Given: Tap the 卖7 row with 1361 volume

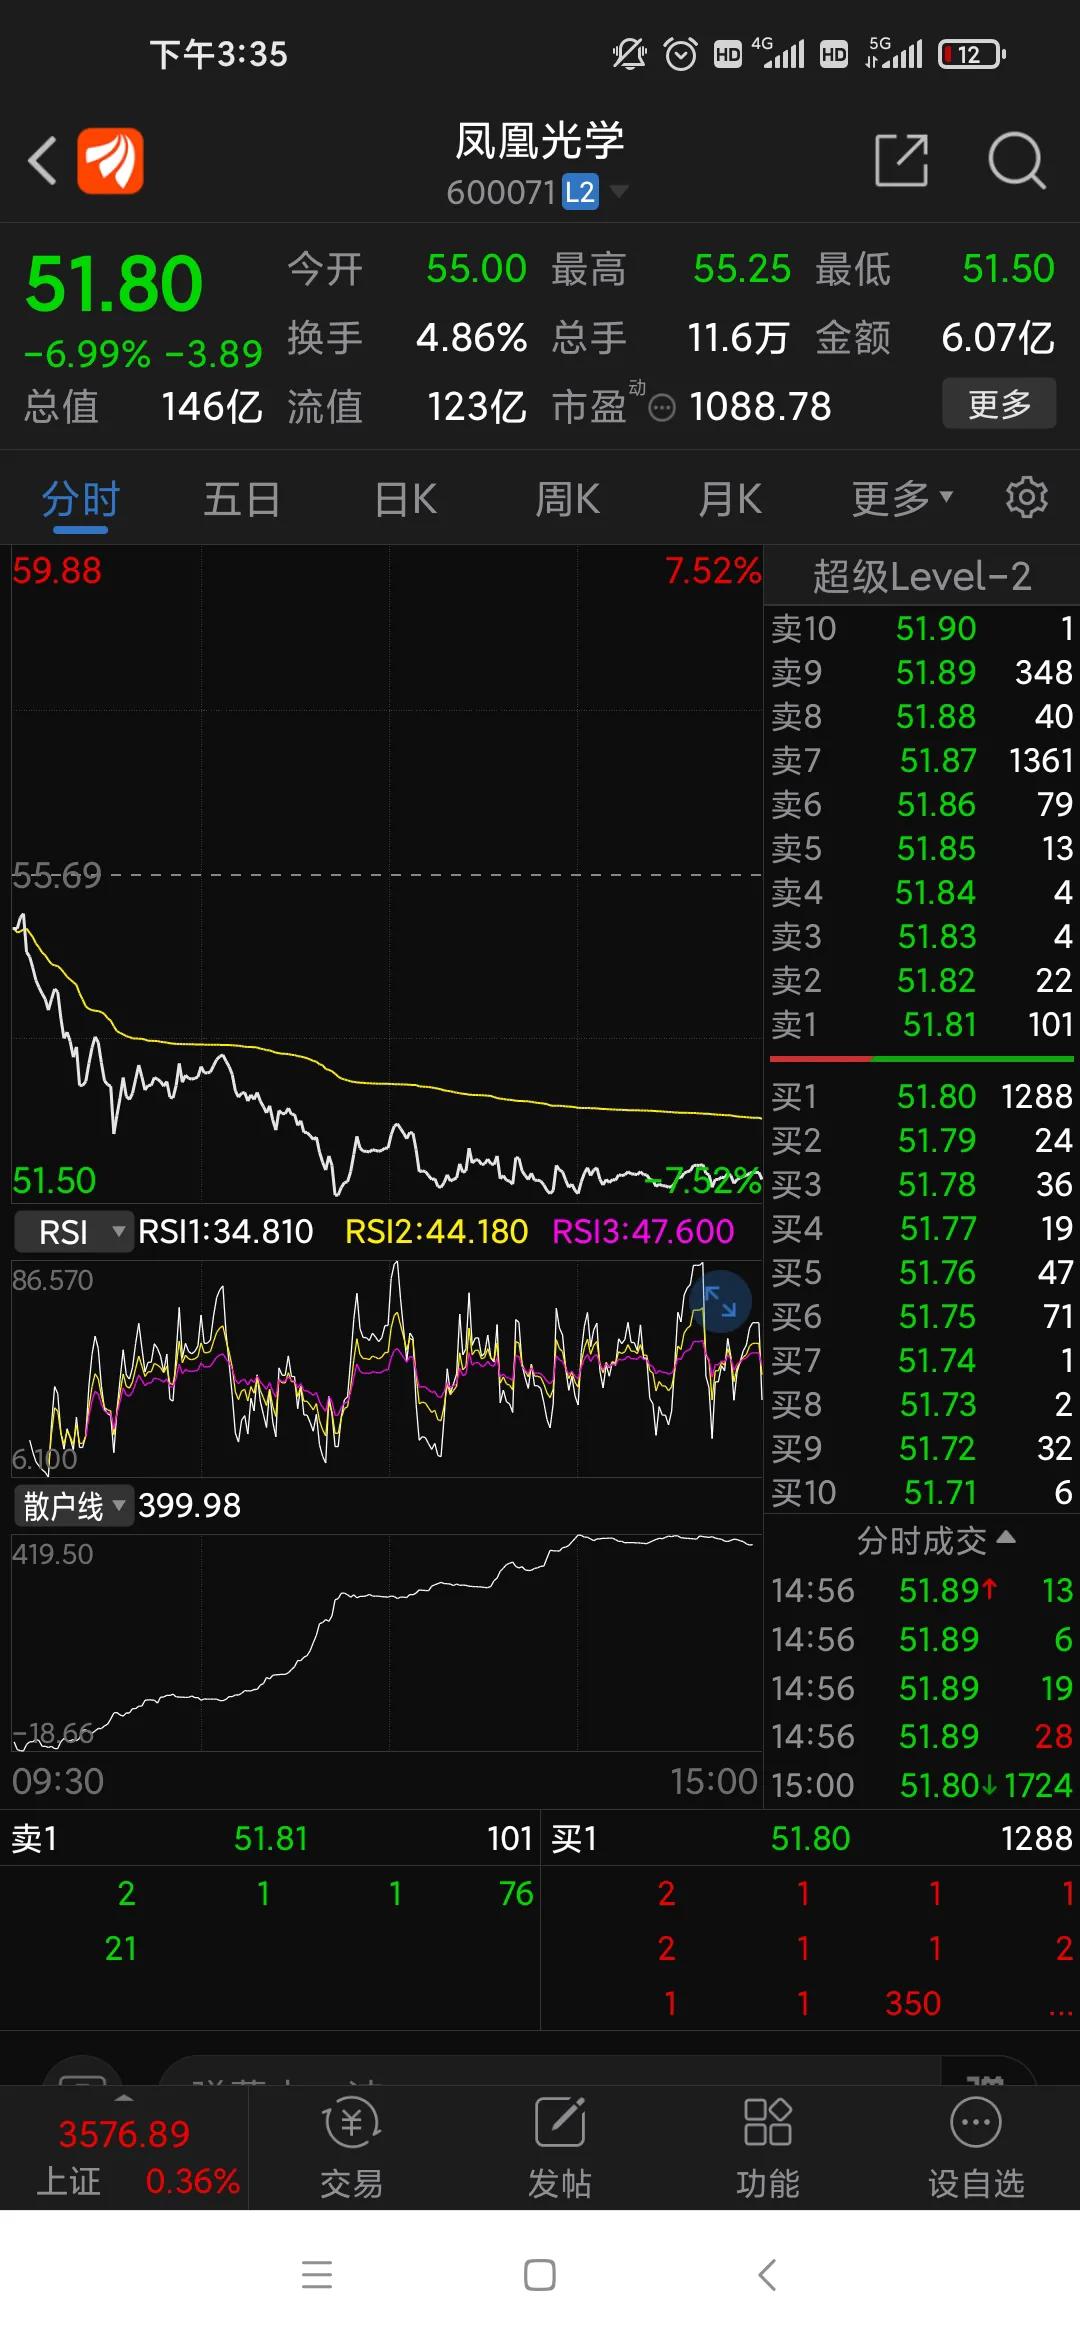Looking at the screenshot, I should point(922,760).
